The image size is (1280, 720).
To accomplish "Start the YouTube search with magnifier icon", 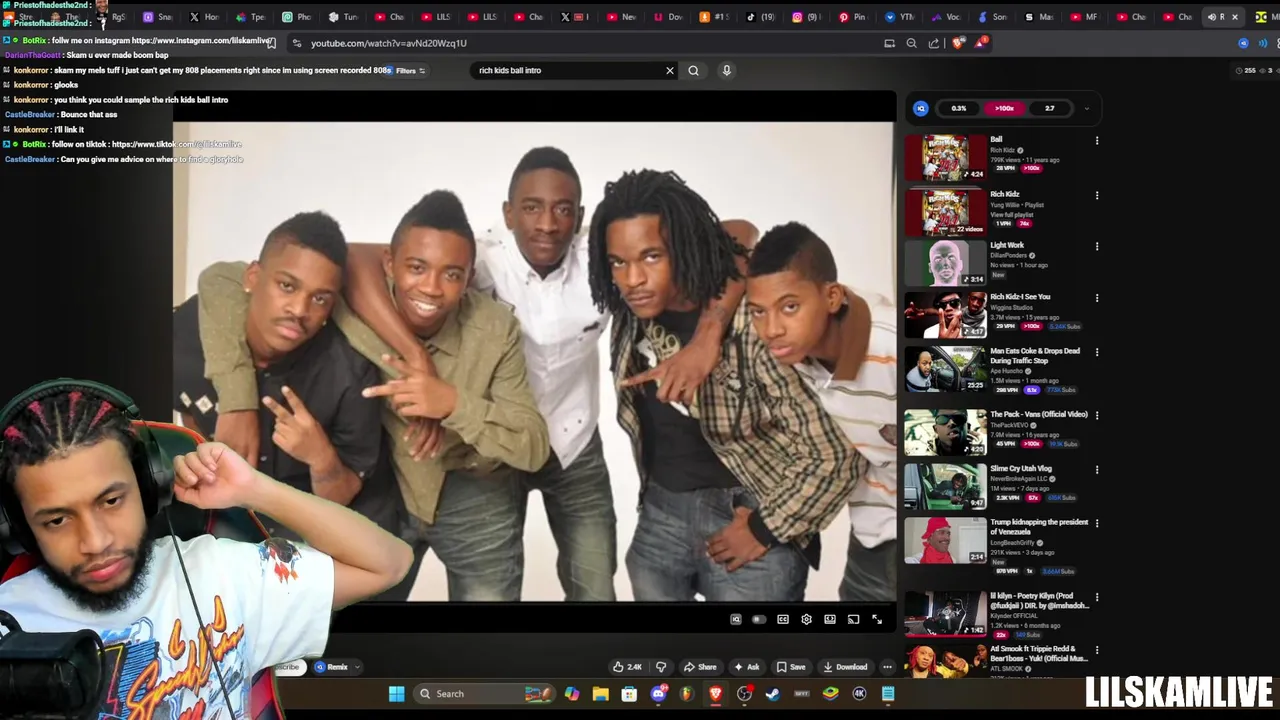I will (x=693, y=70).
